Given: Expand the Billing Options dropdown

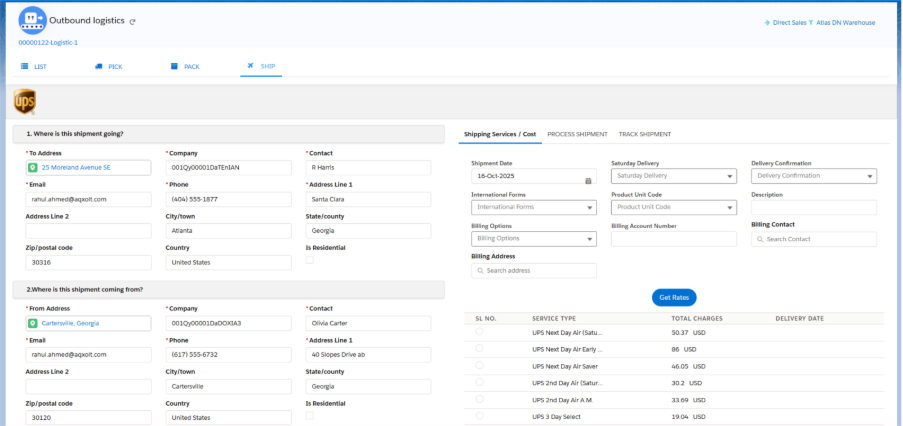Looking at the screenshot, I should click(533, 239).
